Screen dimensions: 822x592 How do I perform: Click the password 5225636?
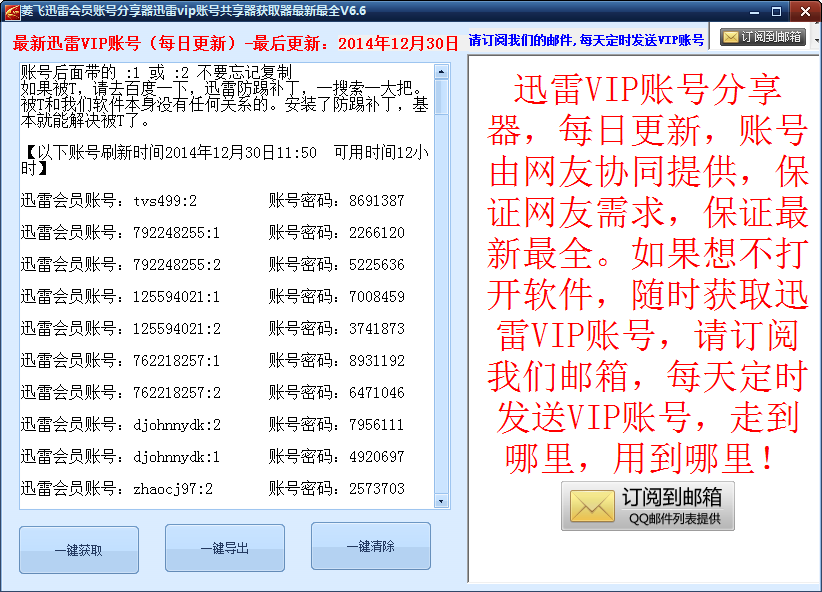pos(377,265)
